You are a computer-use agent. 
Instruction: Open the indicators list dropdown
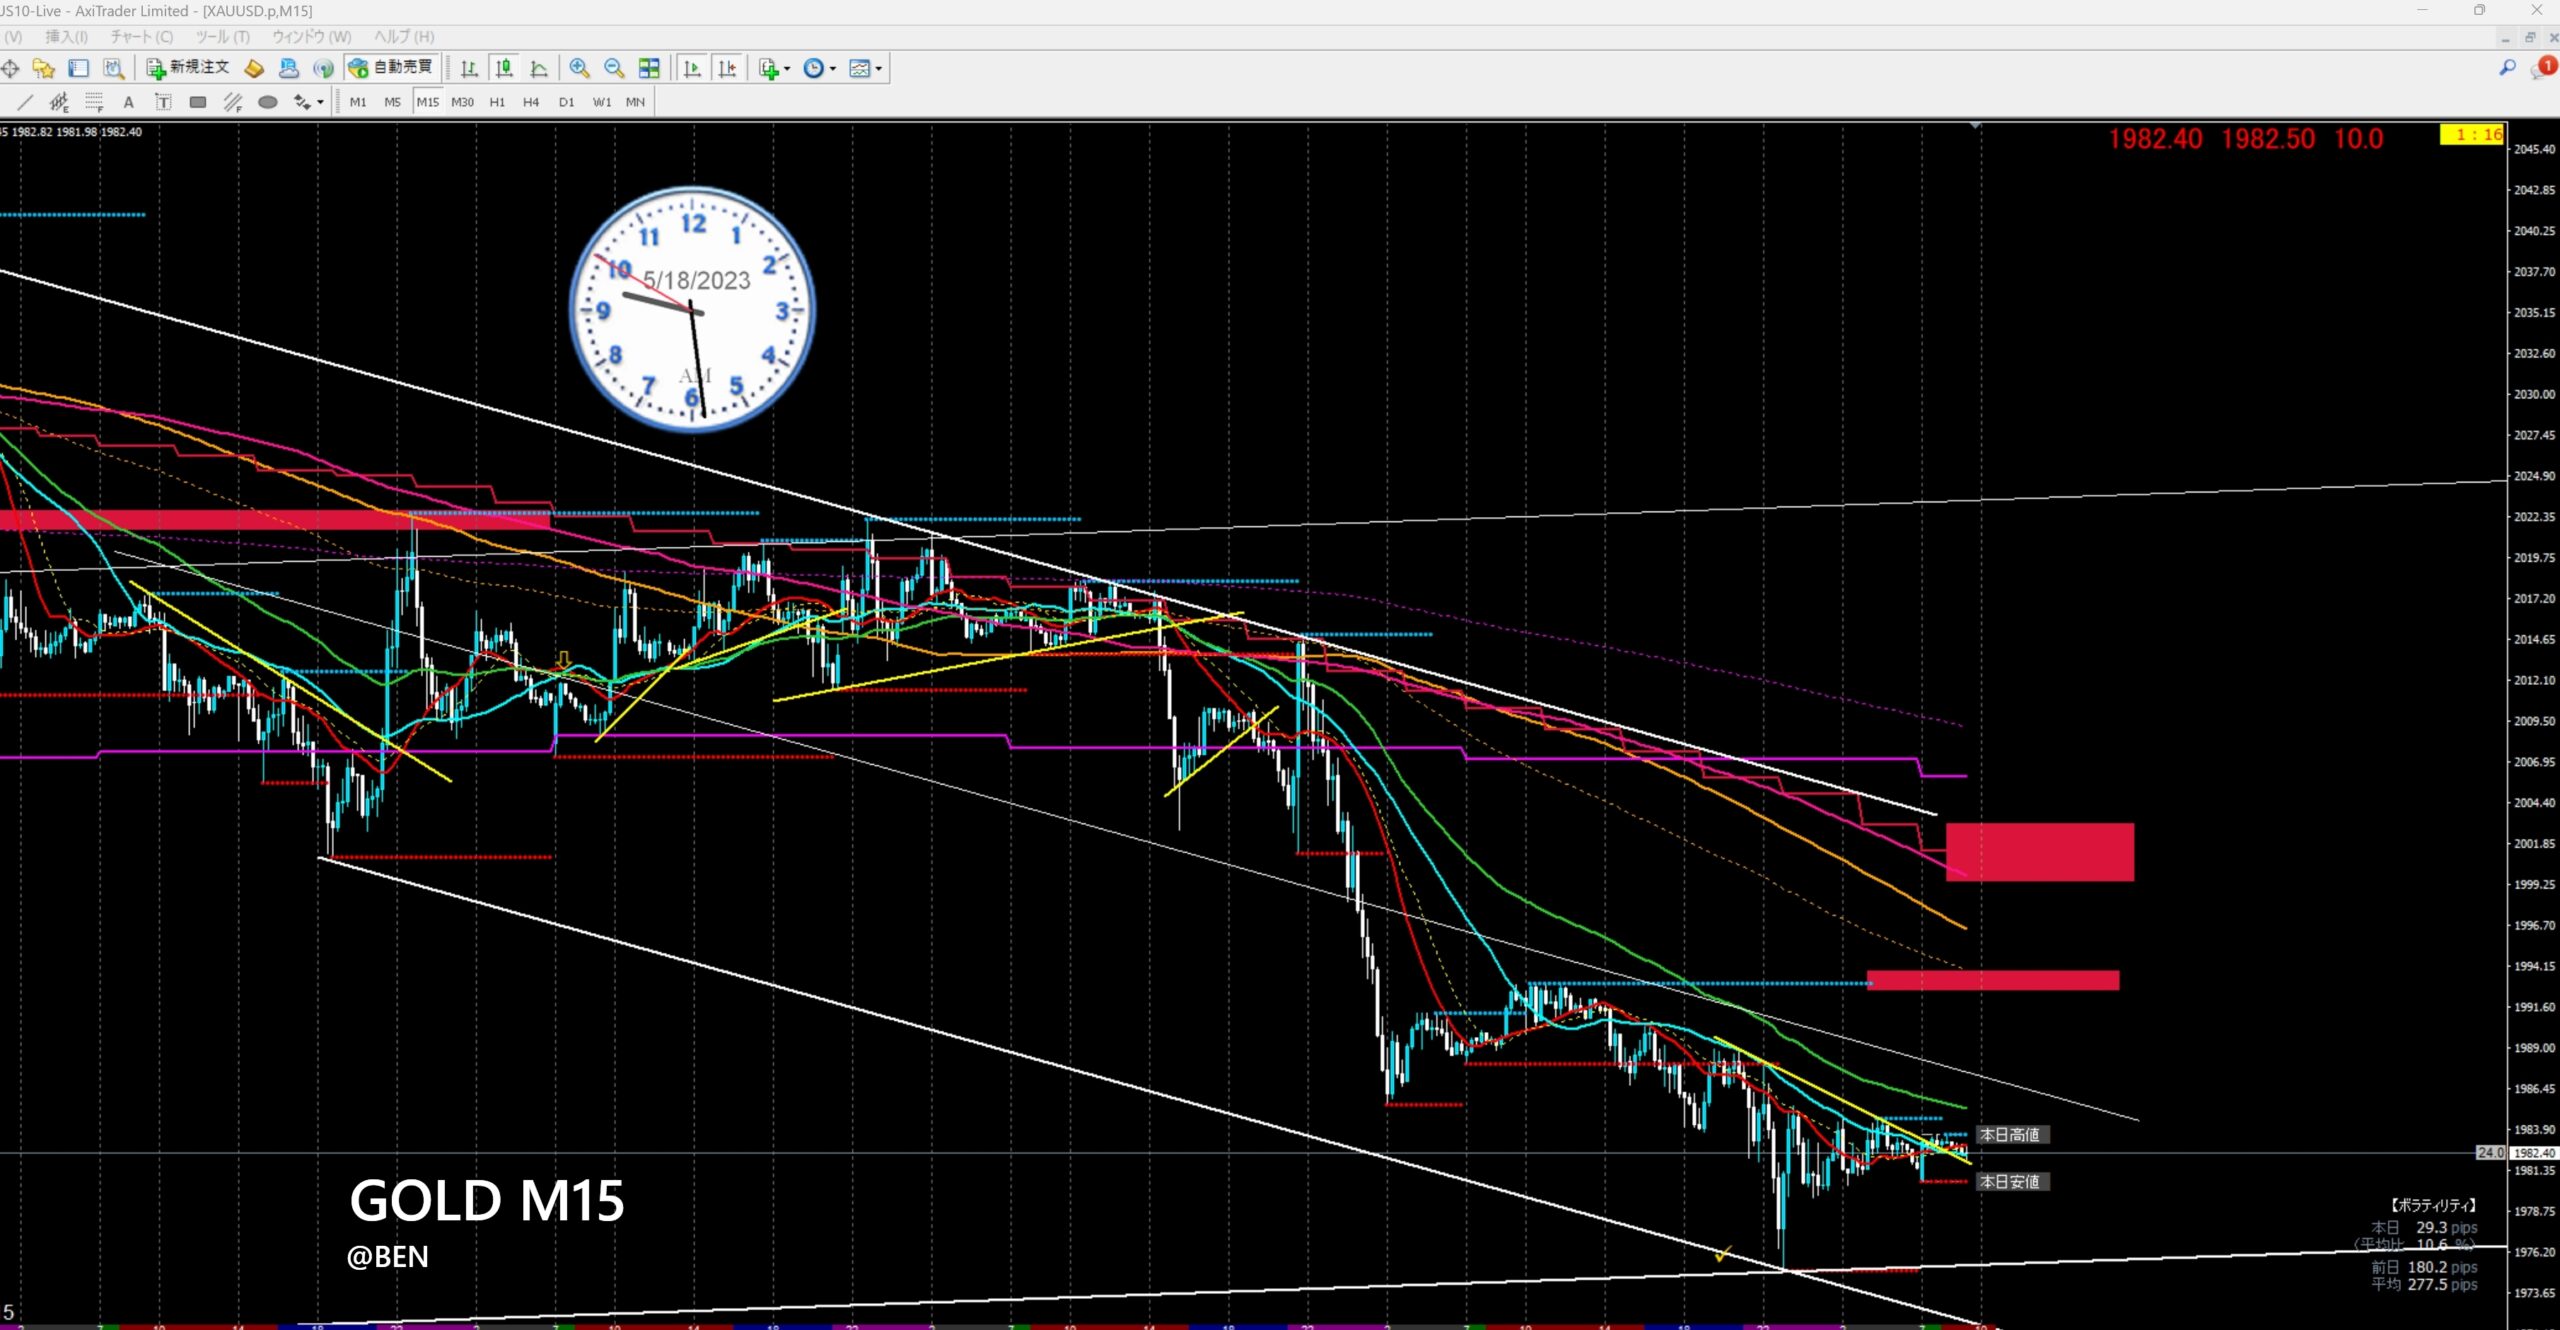point(774,68)
